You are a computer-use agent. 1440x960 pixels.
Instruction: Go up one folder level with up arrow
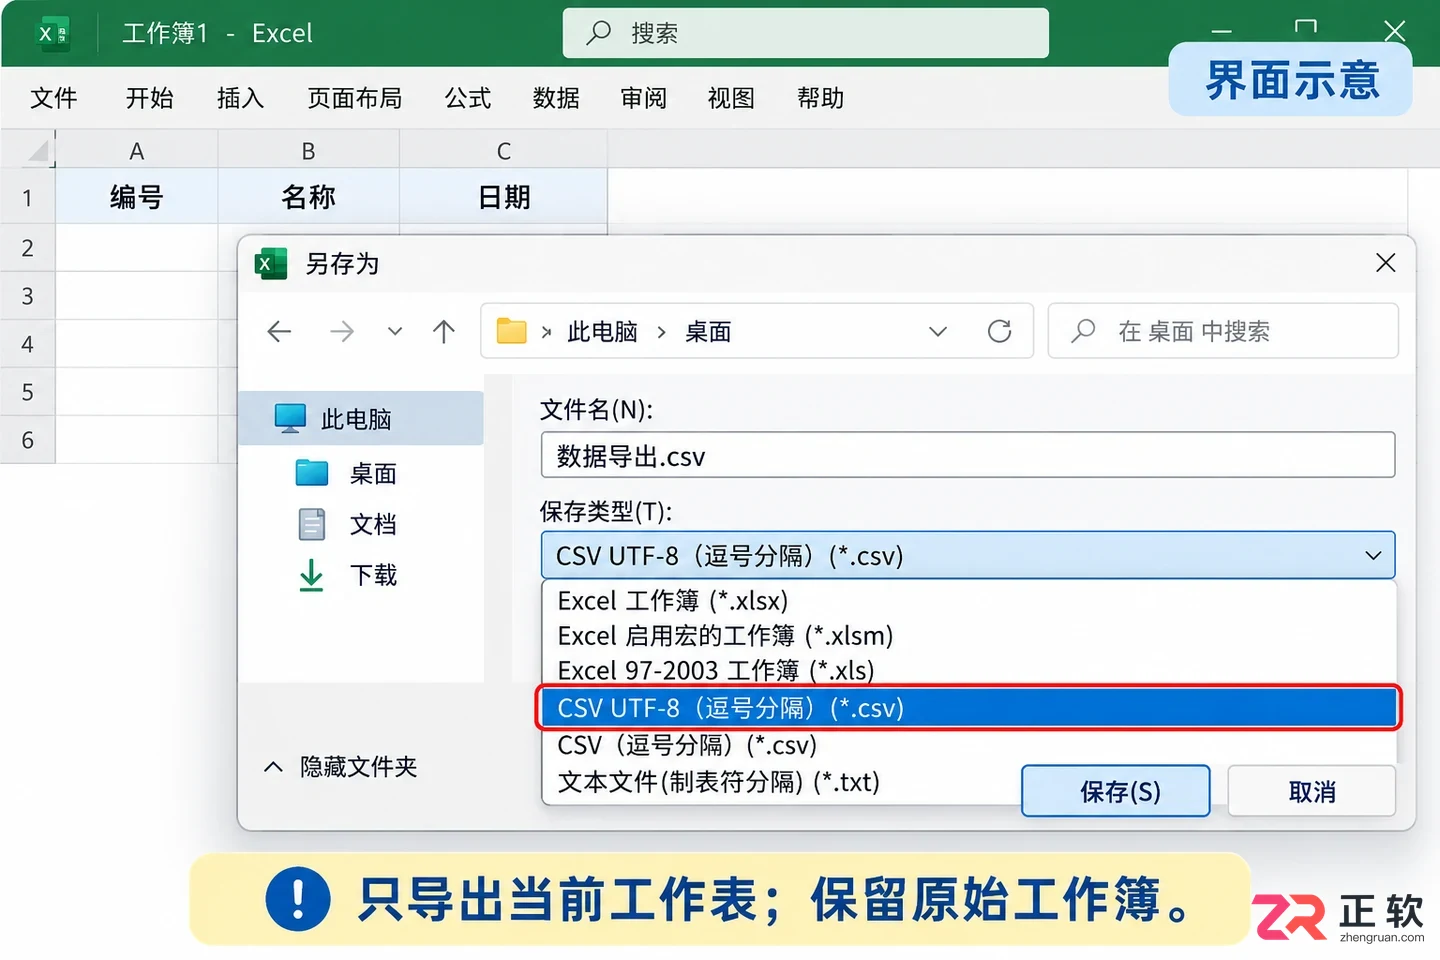(x=444, y=332)
